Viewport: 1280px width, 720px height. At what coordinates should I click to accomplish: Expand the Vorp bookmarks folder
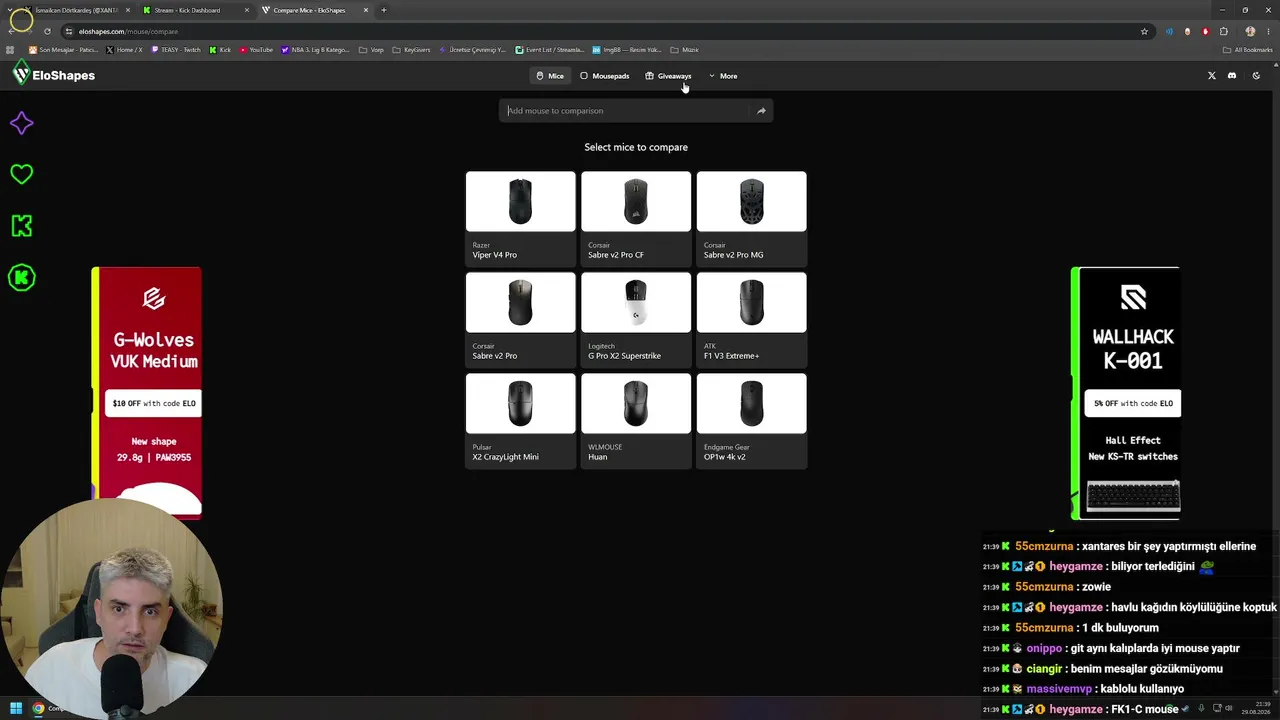tap(370, 50)
